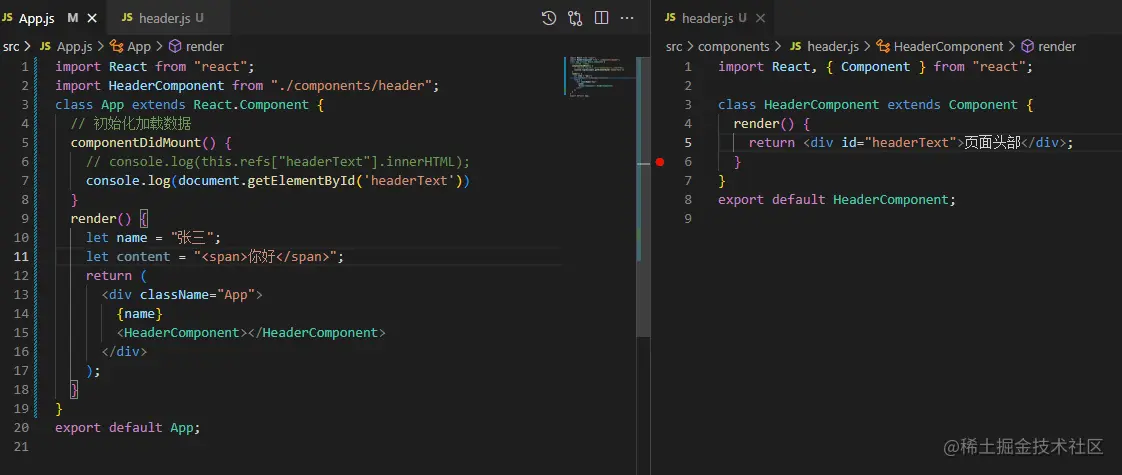Click line number 11 in App.js
This screenshot has width=1122, height=475.
(21, 256)
